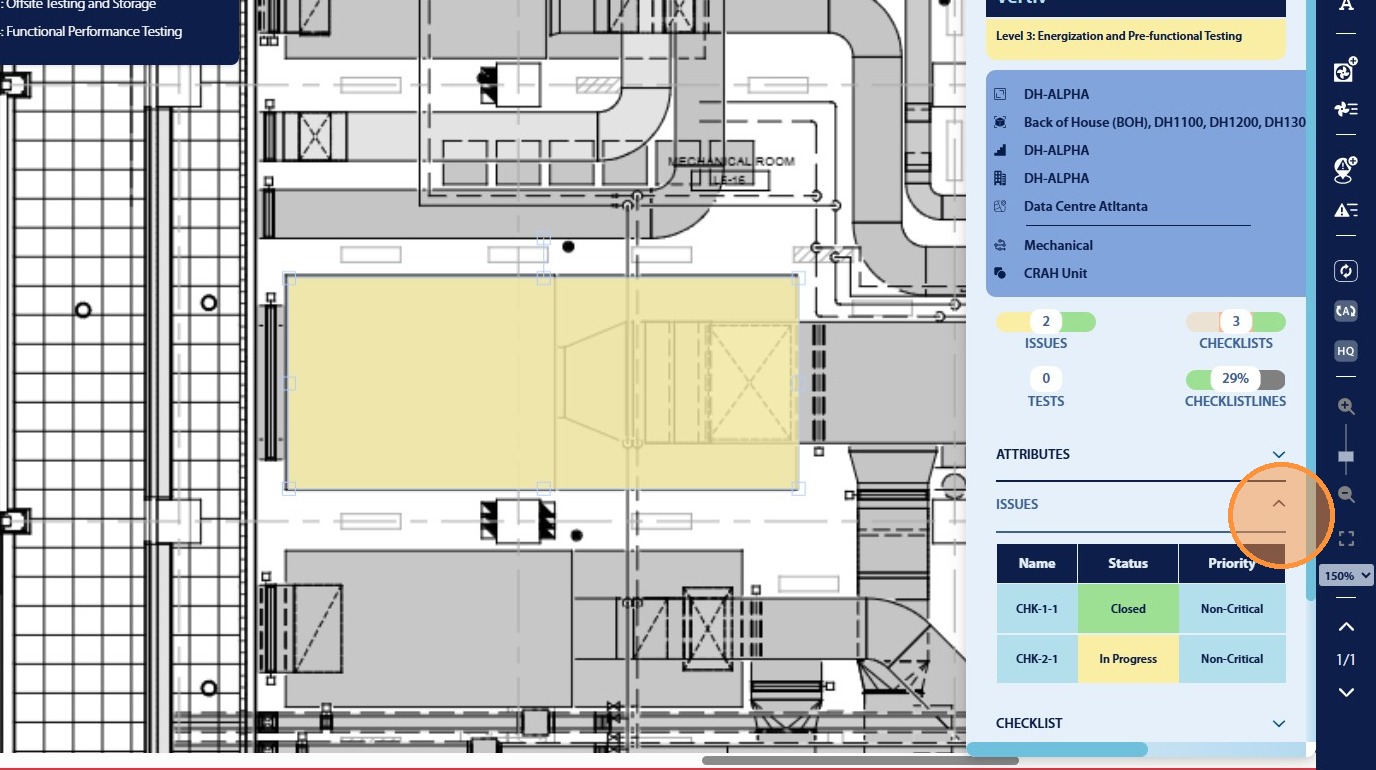Click the Level 3 Energization and Pre-functional Testing banner

1135,37
